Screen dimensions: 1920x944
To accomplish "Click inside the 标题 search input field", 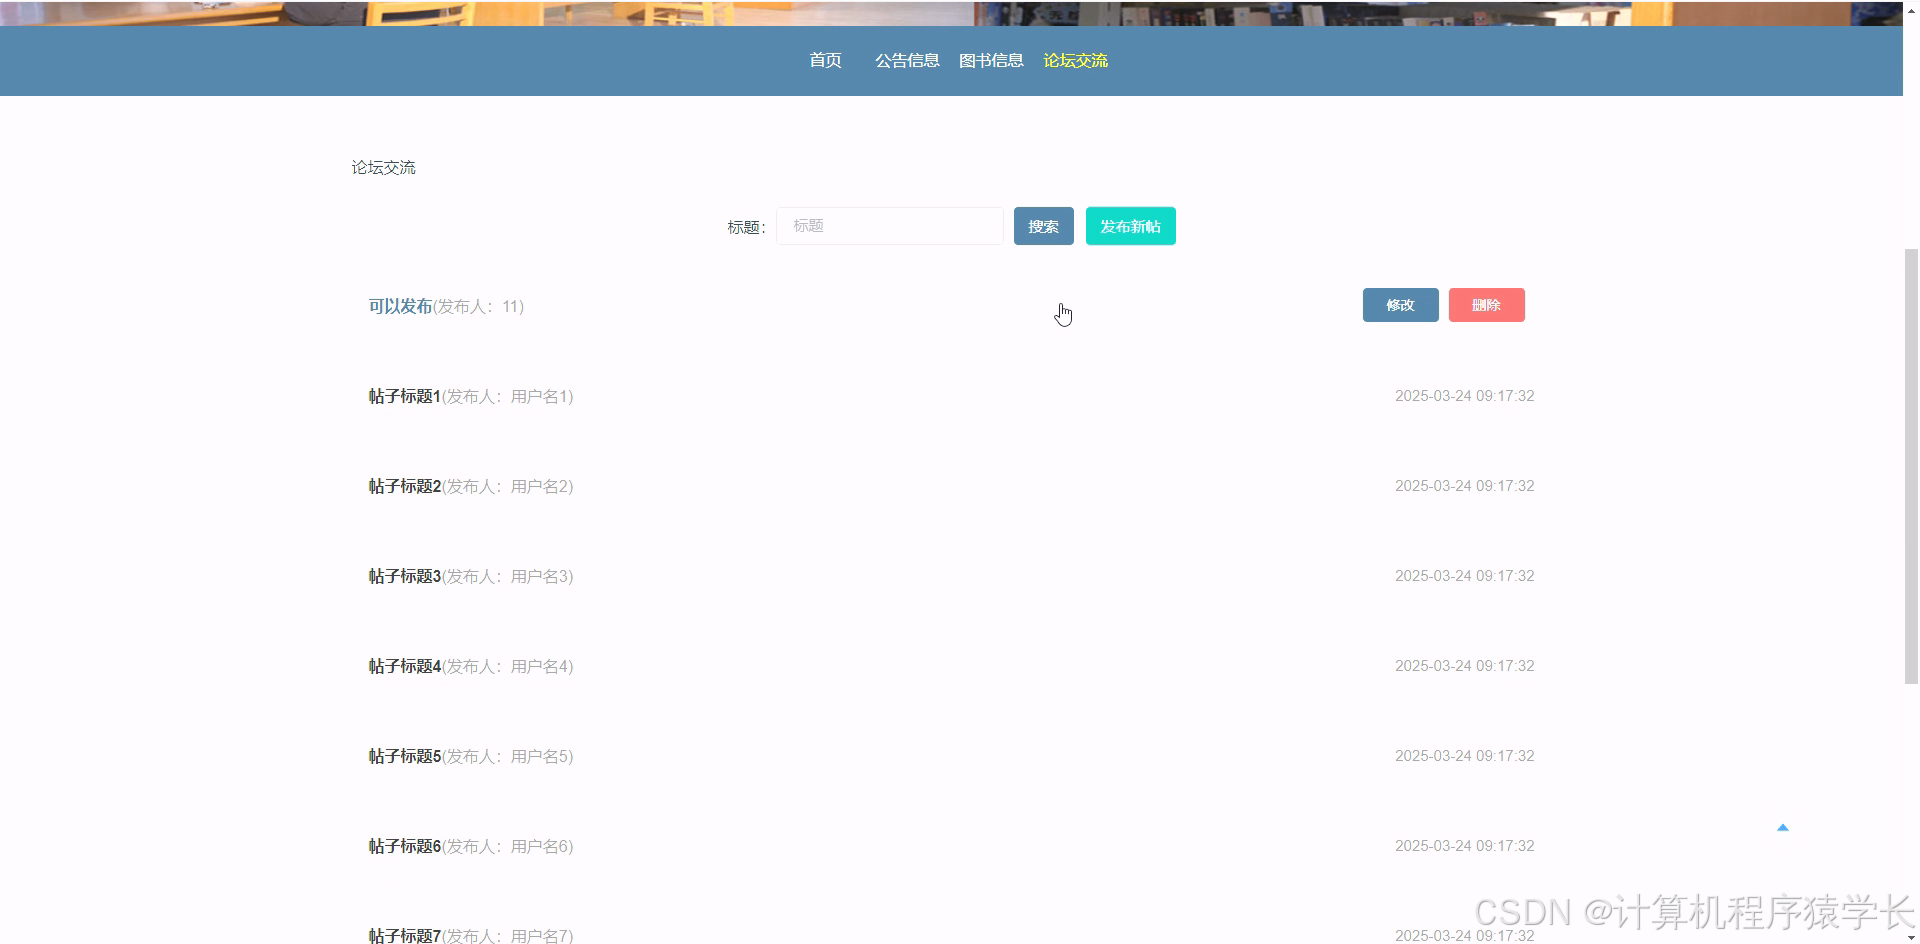I will pyautogui.click(x=889, y=226).
